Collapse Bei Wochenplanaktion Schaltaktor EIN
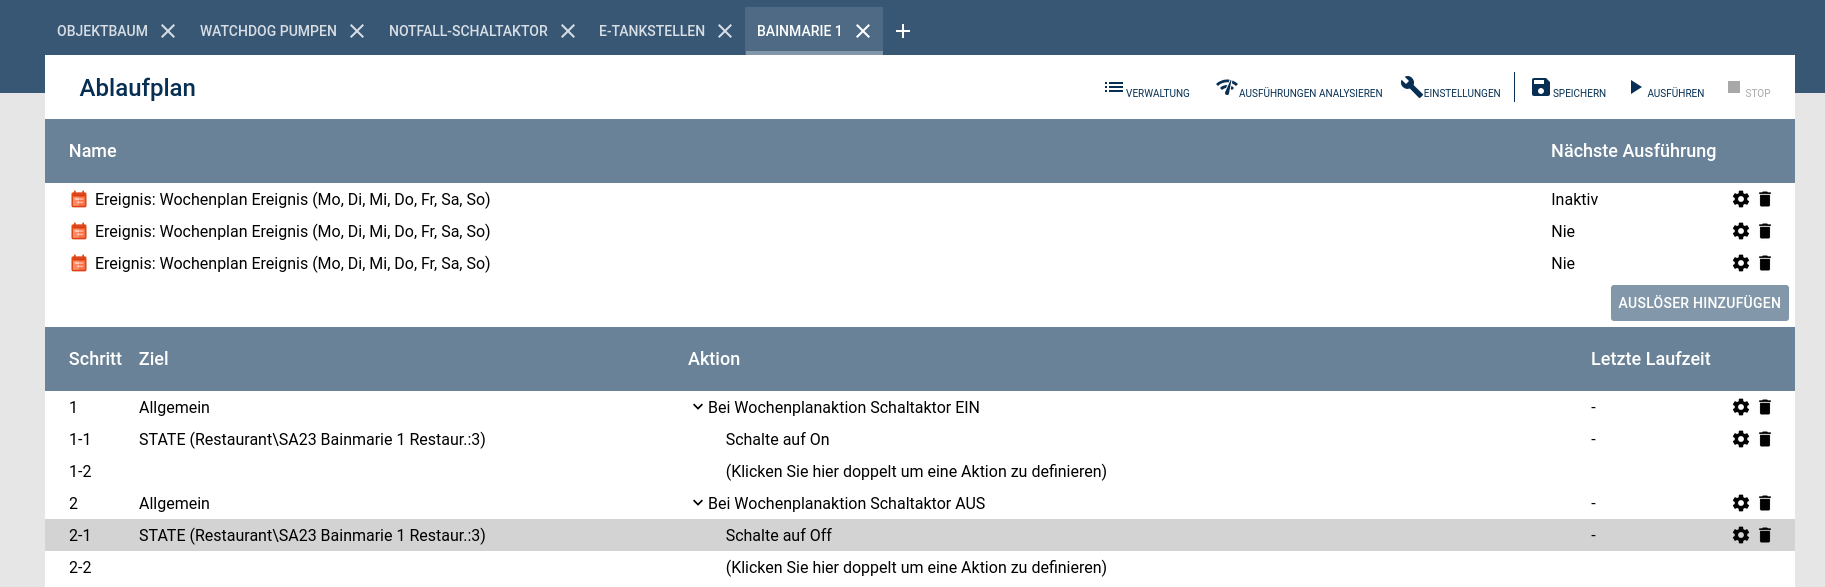The width and height of the screenshot is (1825, 587). point(698,407)
